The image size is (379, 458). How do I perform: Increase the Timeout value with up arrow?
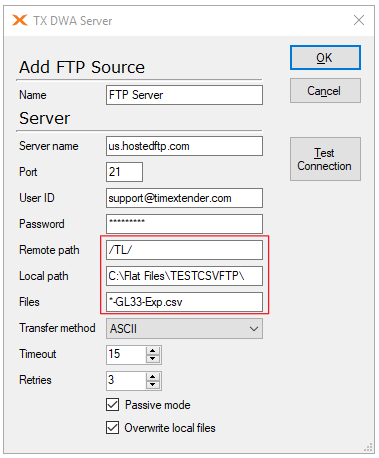point(153,351)
